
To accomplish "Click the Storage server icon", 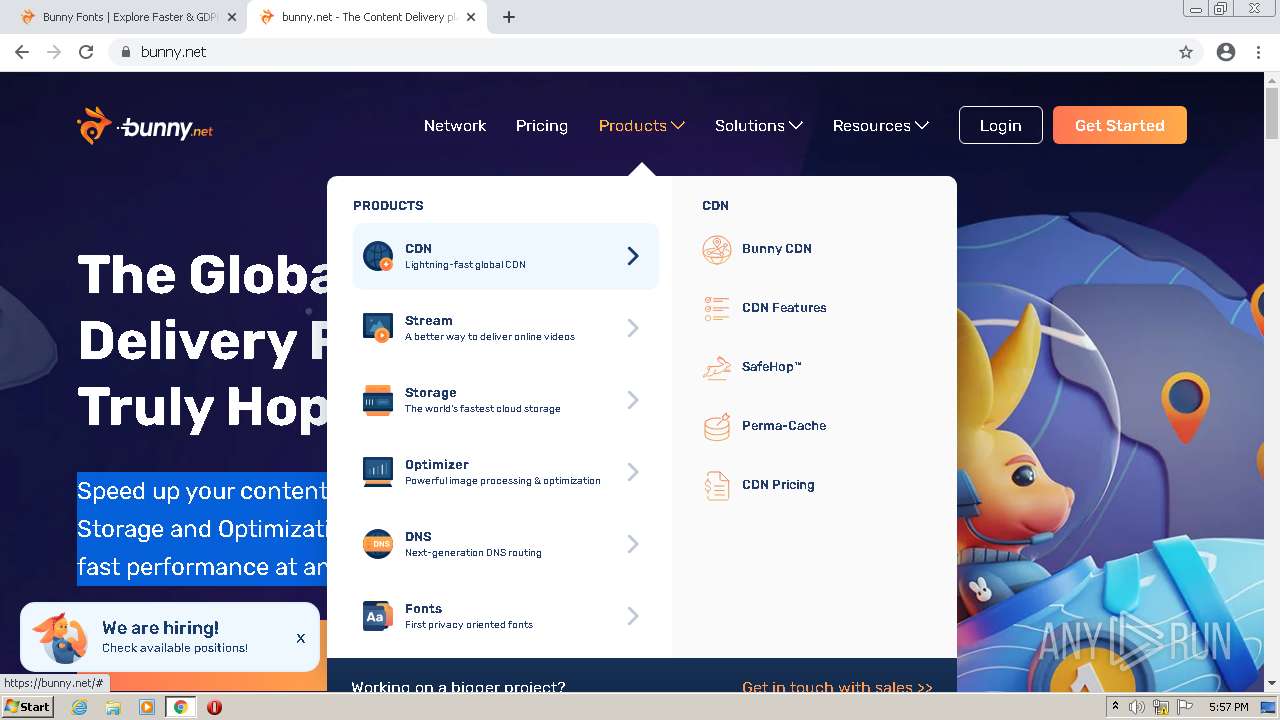I will point(378,400).
